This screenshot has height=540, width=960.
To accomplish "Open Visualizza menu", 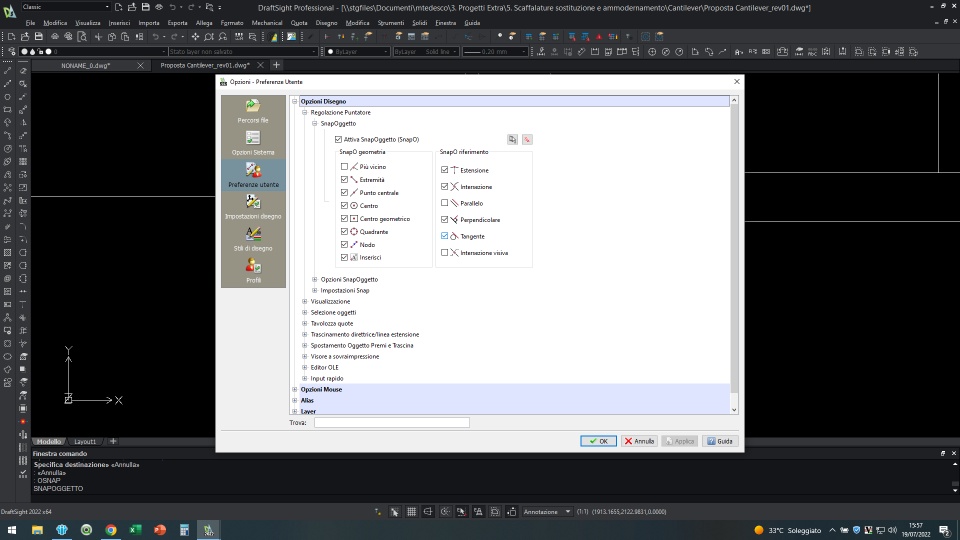I will point(88,23).
